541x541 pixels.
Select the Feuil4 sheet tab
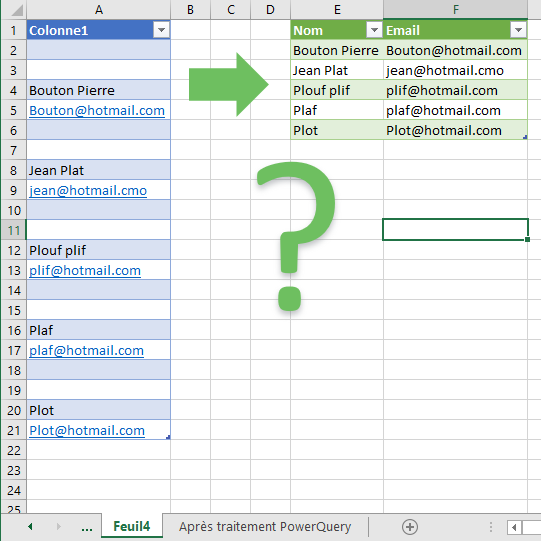click(x=132, y=527)
